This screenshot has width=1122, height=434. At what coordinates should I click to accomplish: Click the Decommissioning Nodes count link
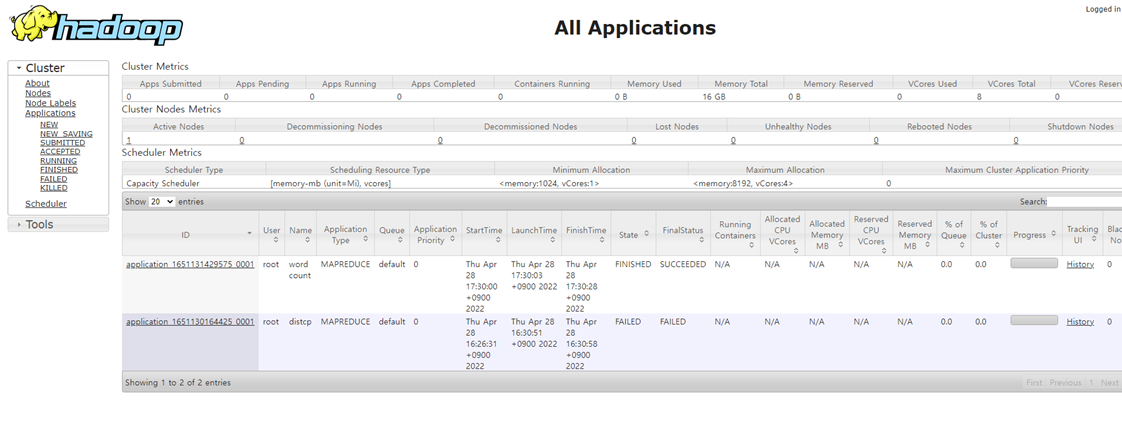(x=242, y=140)
